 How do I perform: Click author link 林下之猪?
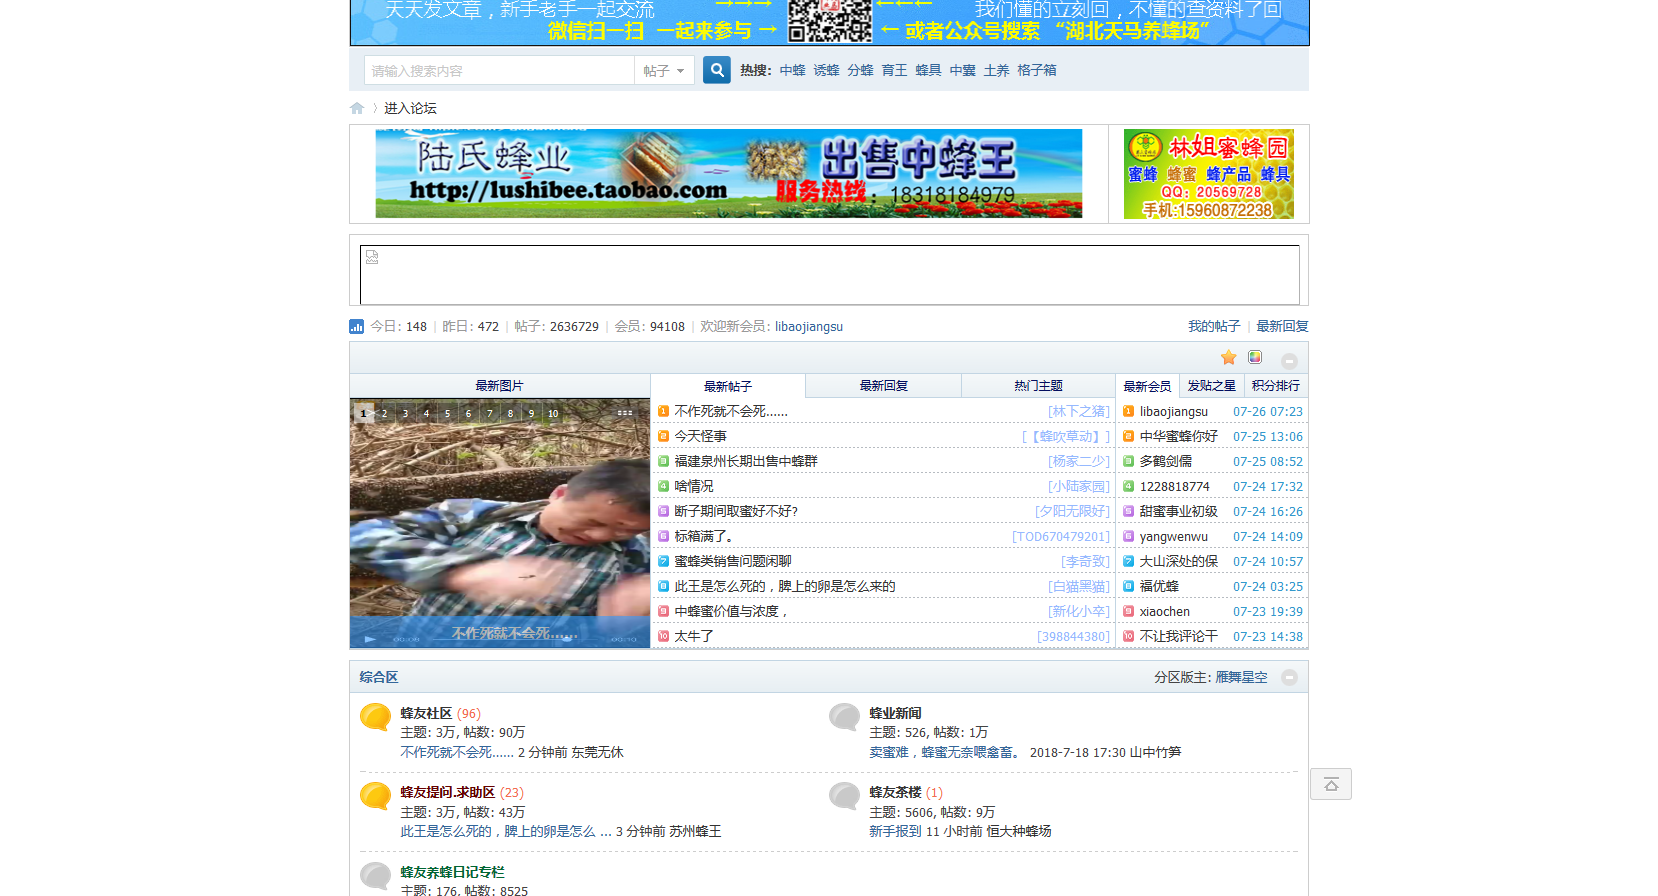pyautogui.click(x=1078, y=412)
